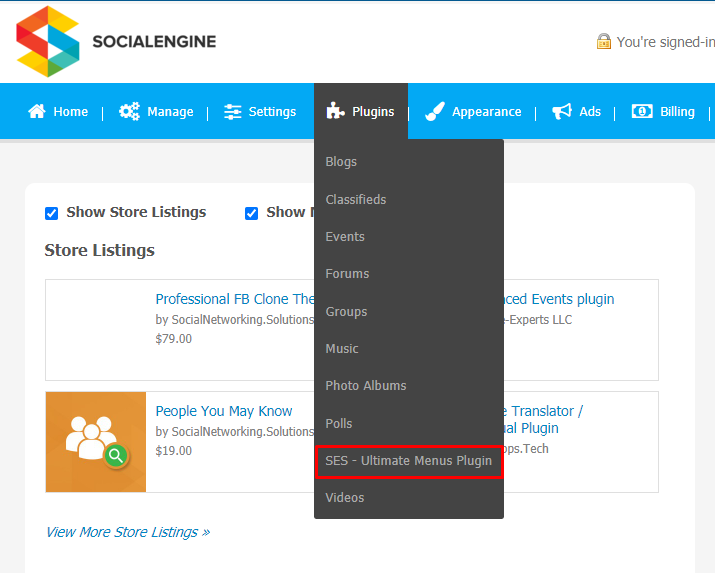The height and width of the screenshot is (573, 715).
Task: Open the Appearance menu
Action: (473, 111)
